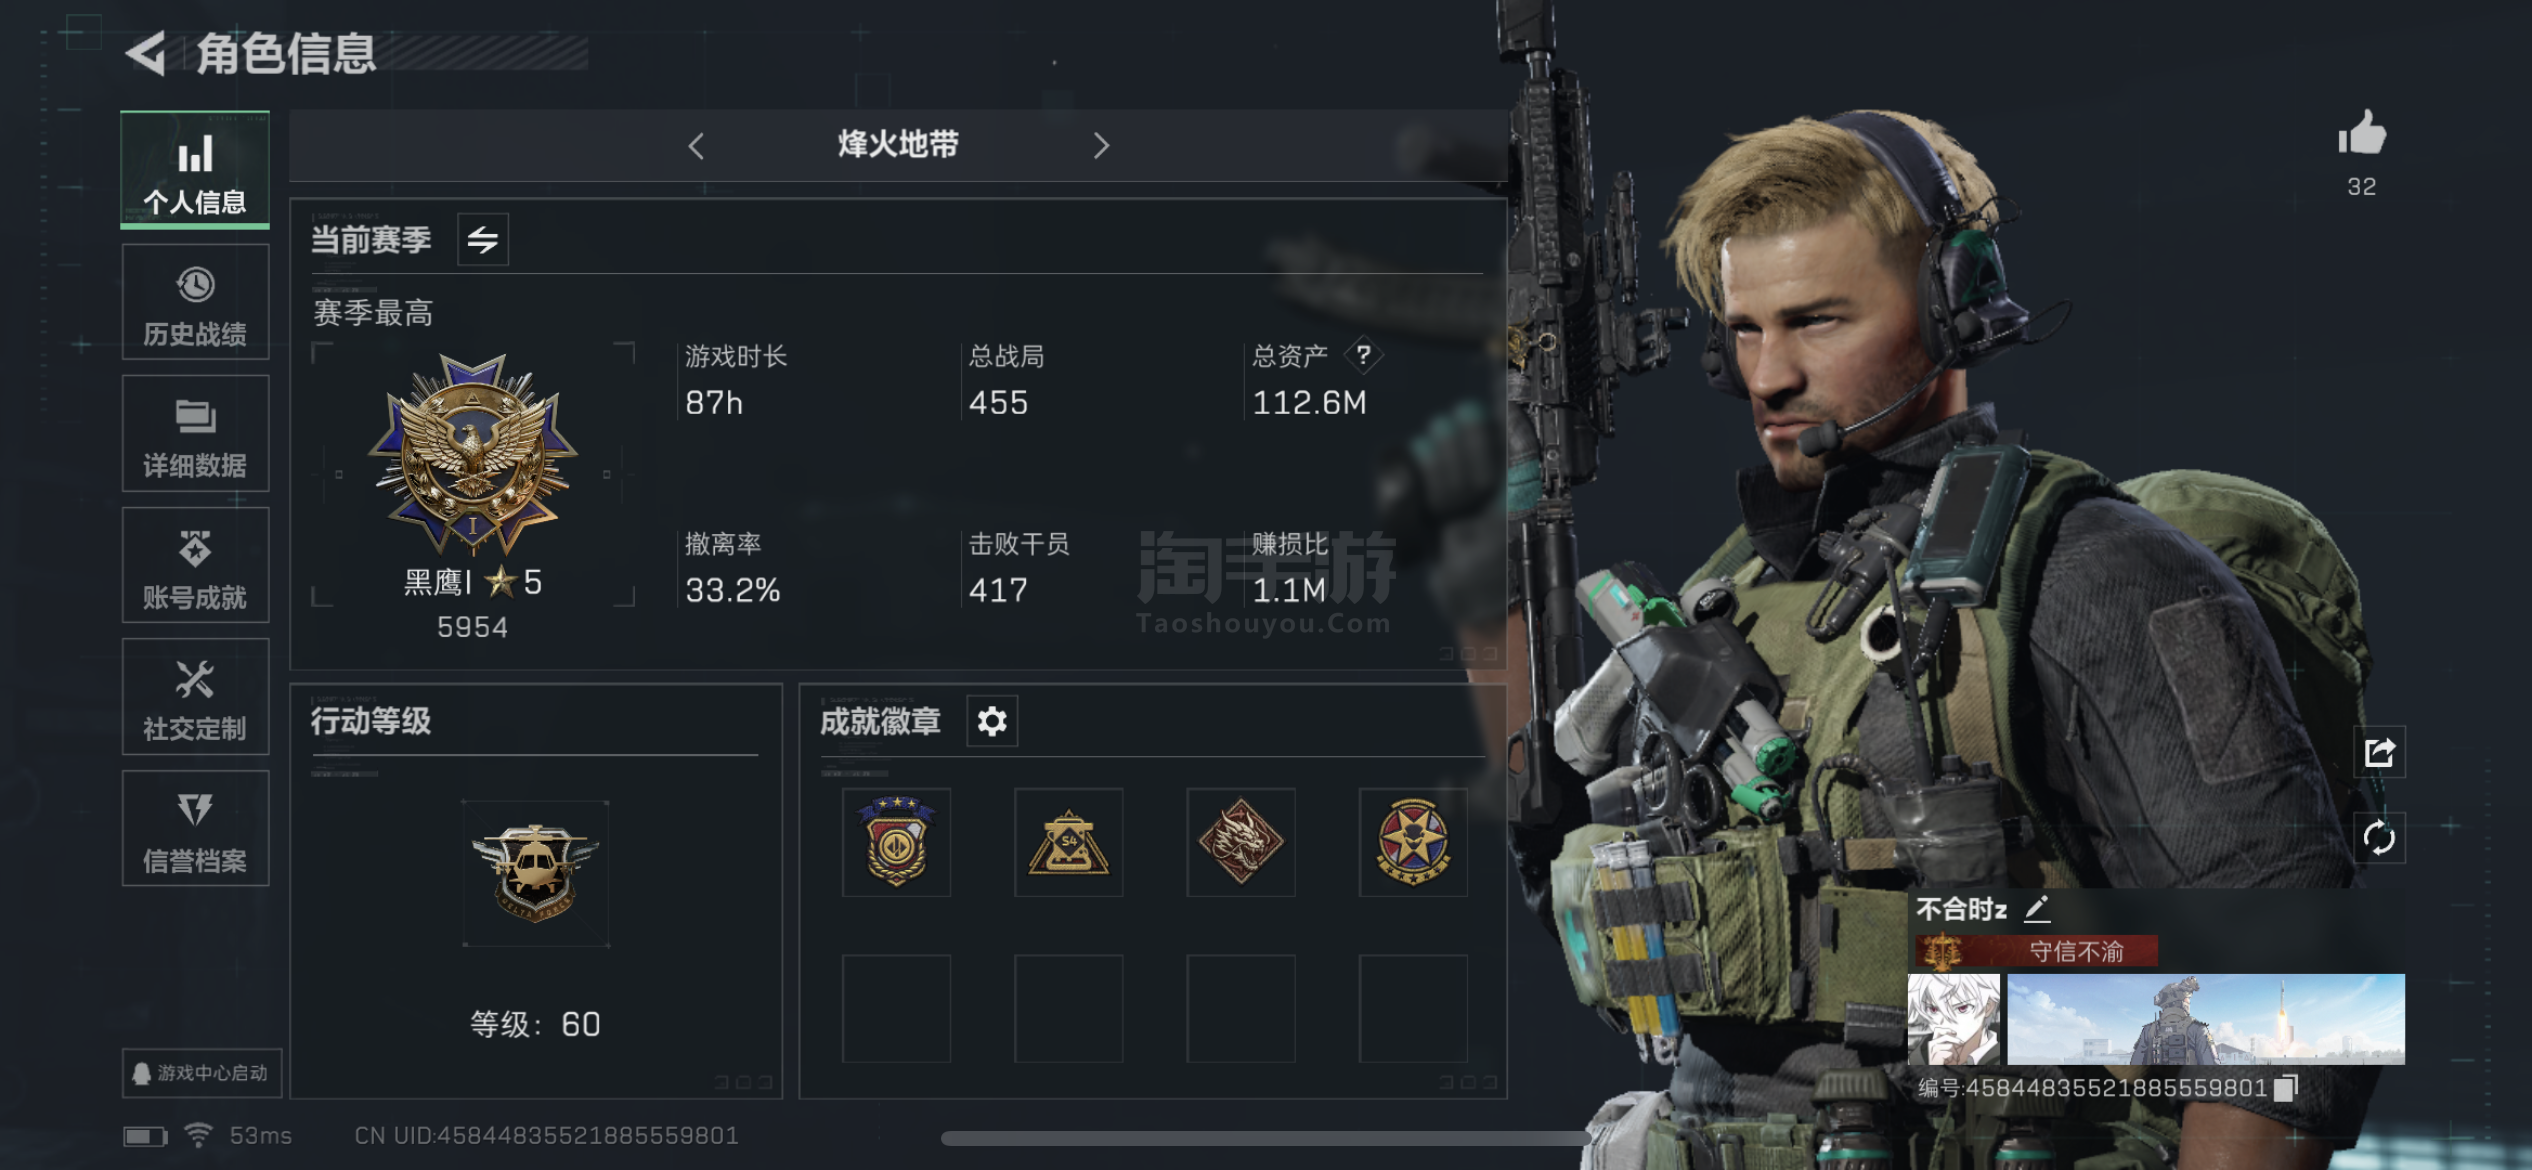The height and width of the screenshot is (1170, 2532).
Task: Click the thumbs-up like icon
Action: 2362,134
